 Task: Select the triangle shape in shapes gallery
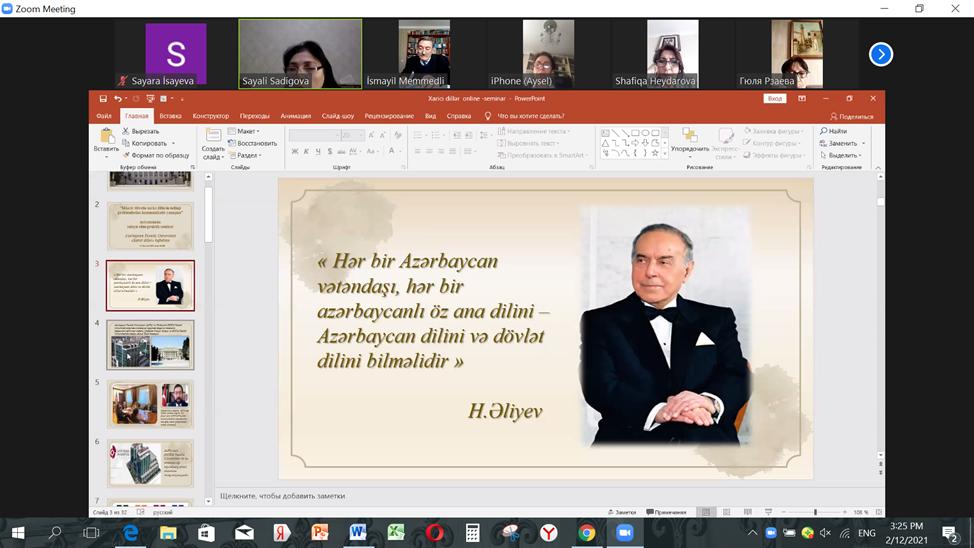coord(605,143)
